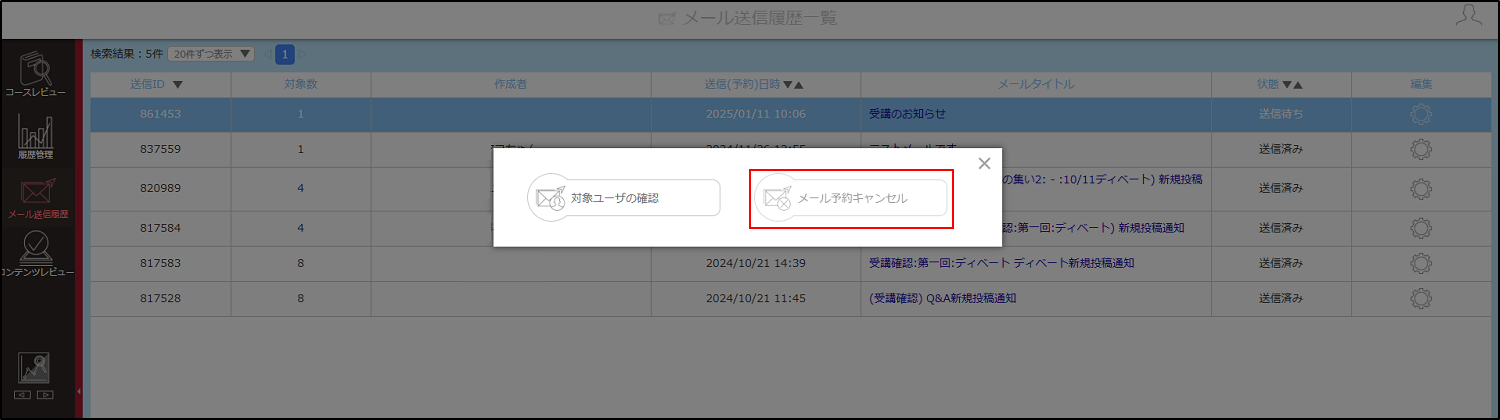Click the user profile icon in header
1500x420 pixels.
tap(1469, 17)
